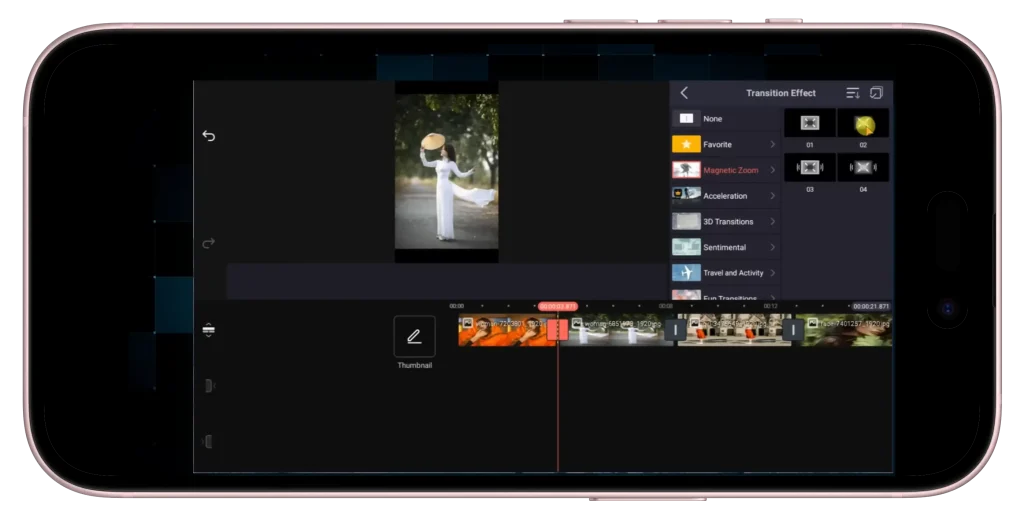Open the Acceleration transitions category
This screenshot has height=520, width=1024.
click(x=726, y=195)
